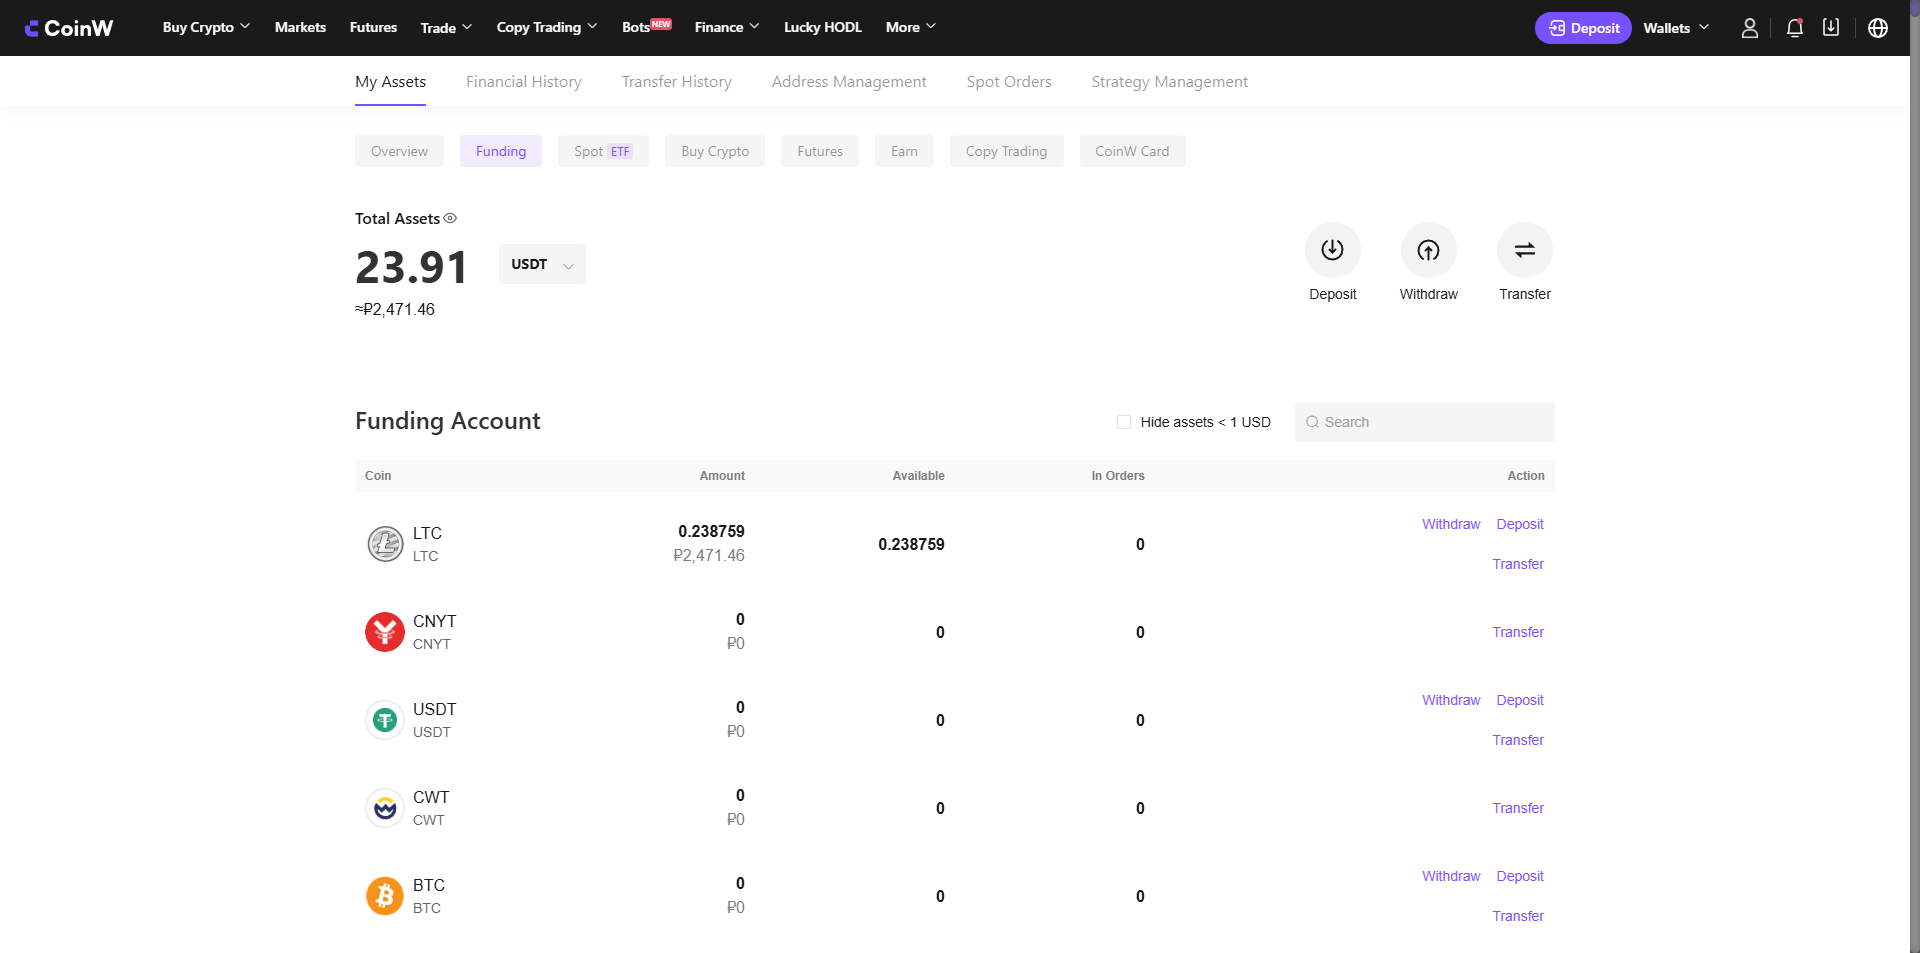Click the total assets value 23.91
Viewport: 1920px width, 953px height.
411,268
